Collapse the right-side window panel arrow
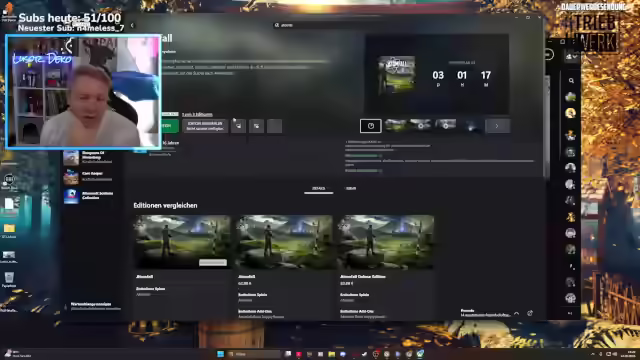This screenshot has height=360, width=640. pyautogui.click(x=570, y=313)
